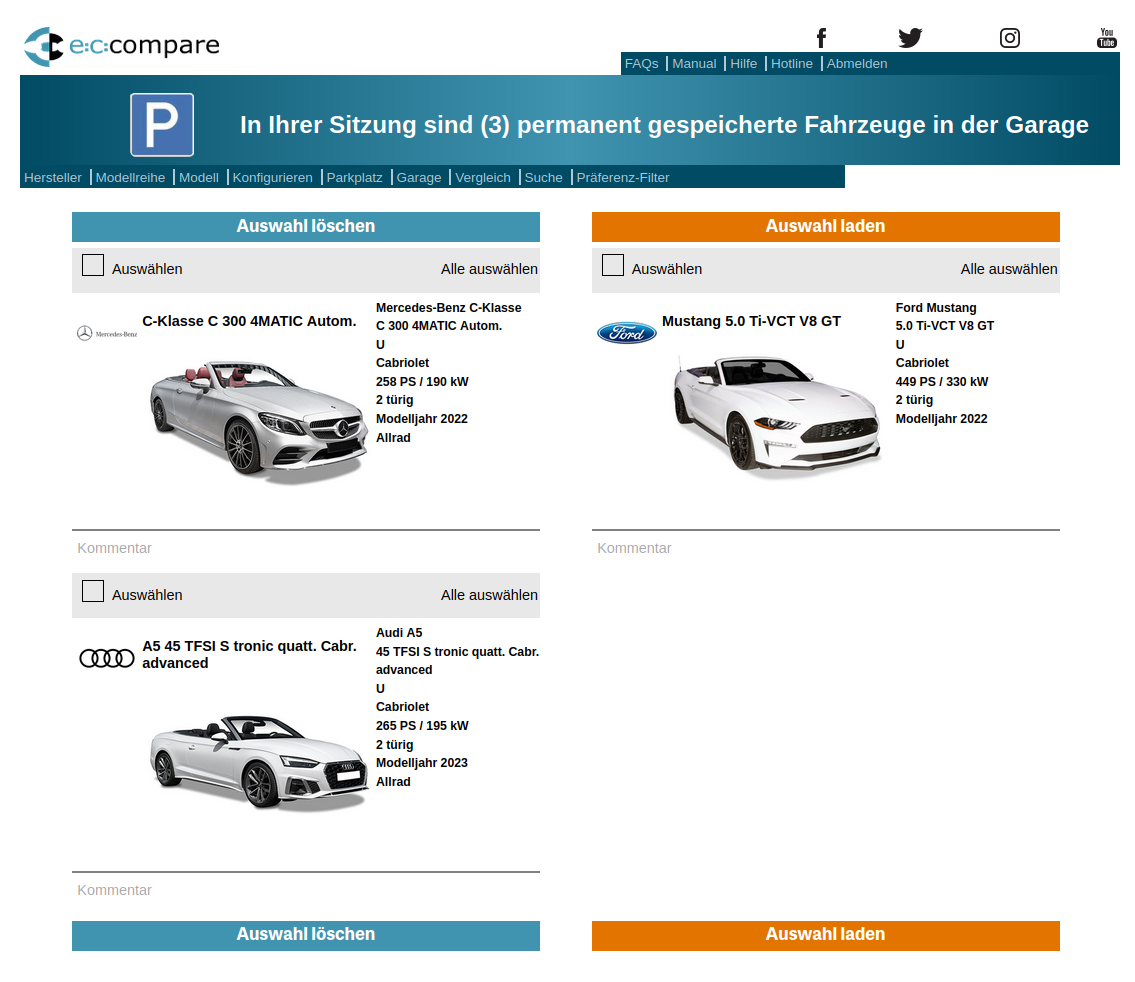The width and height of the screenshot is (1135, 982).
Task: Click the Mercedes-Benz C-Klasse spec heading
Action: (449, 308)
